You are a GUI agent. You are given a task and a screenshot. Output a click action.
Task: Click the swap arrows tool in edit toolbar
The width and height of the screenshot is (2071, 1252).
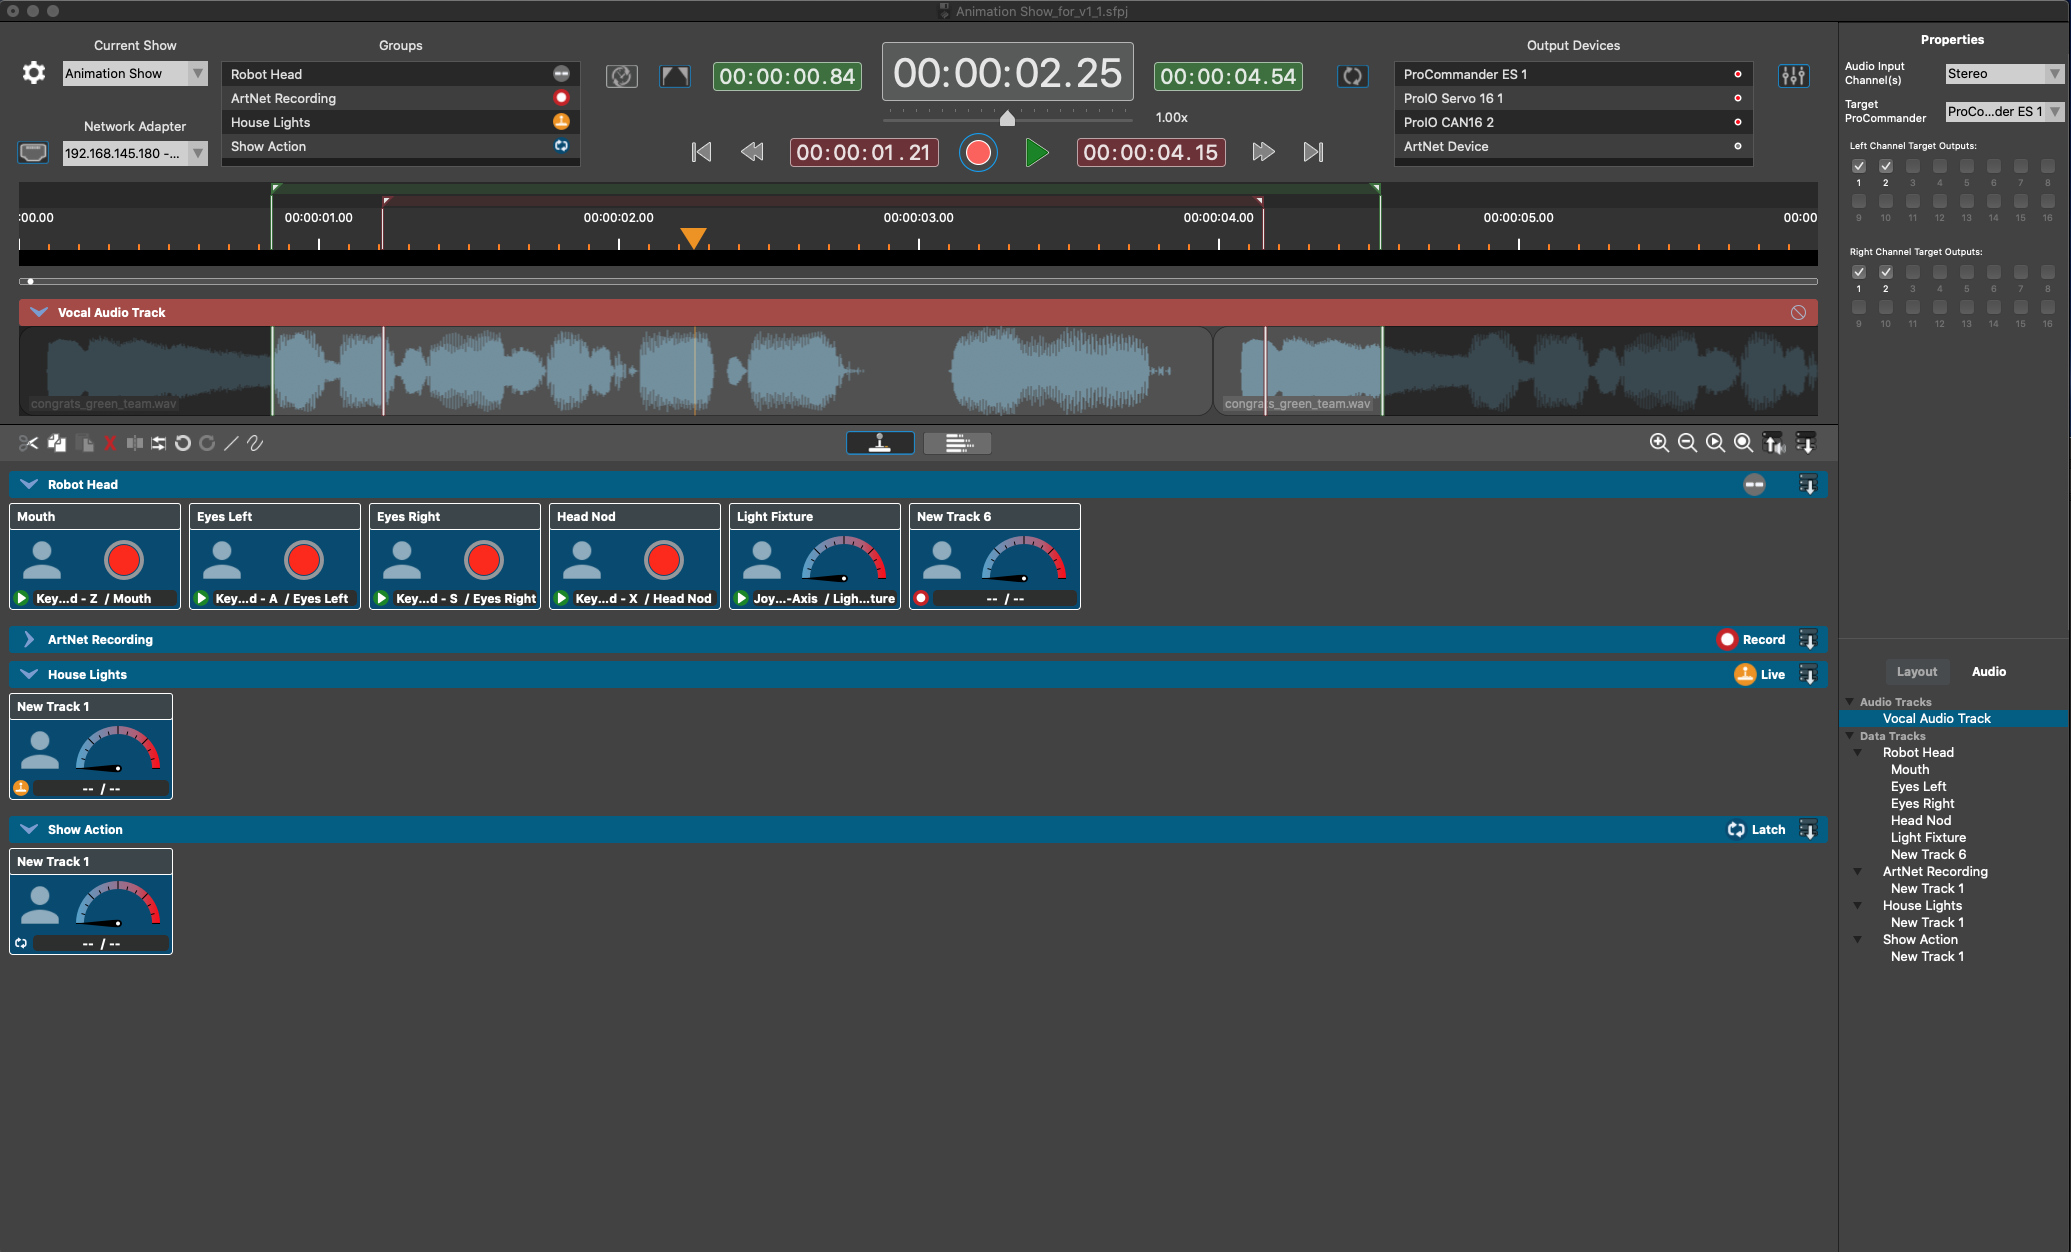point(159,443)
